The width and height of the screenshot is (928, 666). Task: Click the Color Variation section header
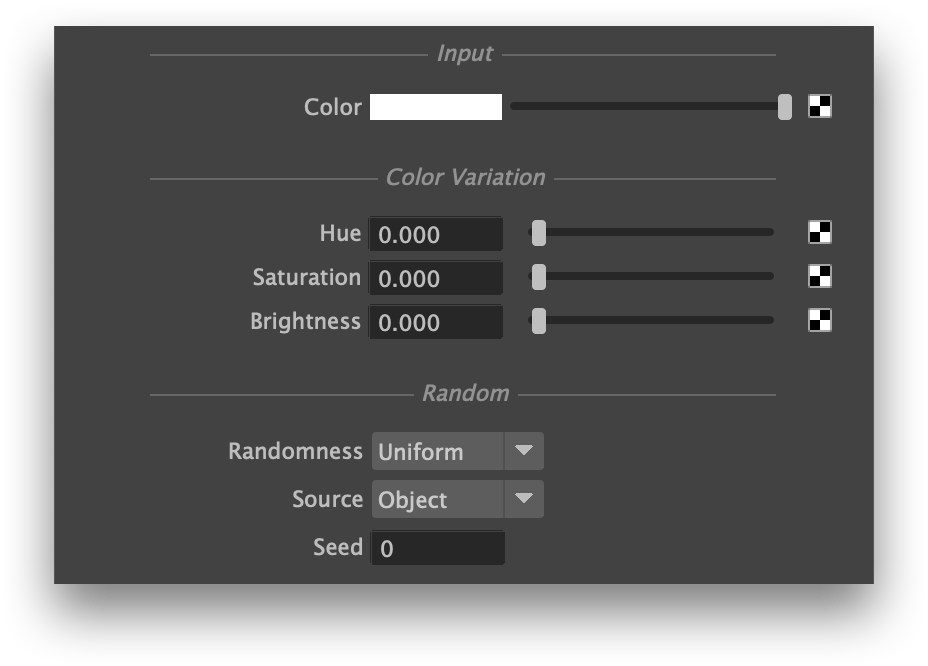465,178
